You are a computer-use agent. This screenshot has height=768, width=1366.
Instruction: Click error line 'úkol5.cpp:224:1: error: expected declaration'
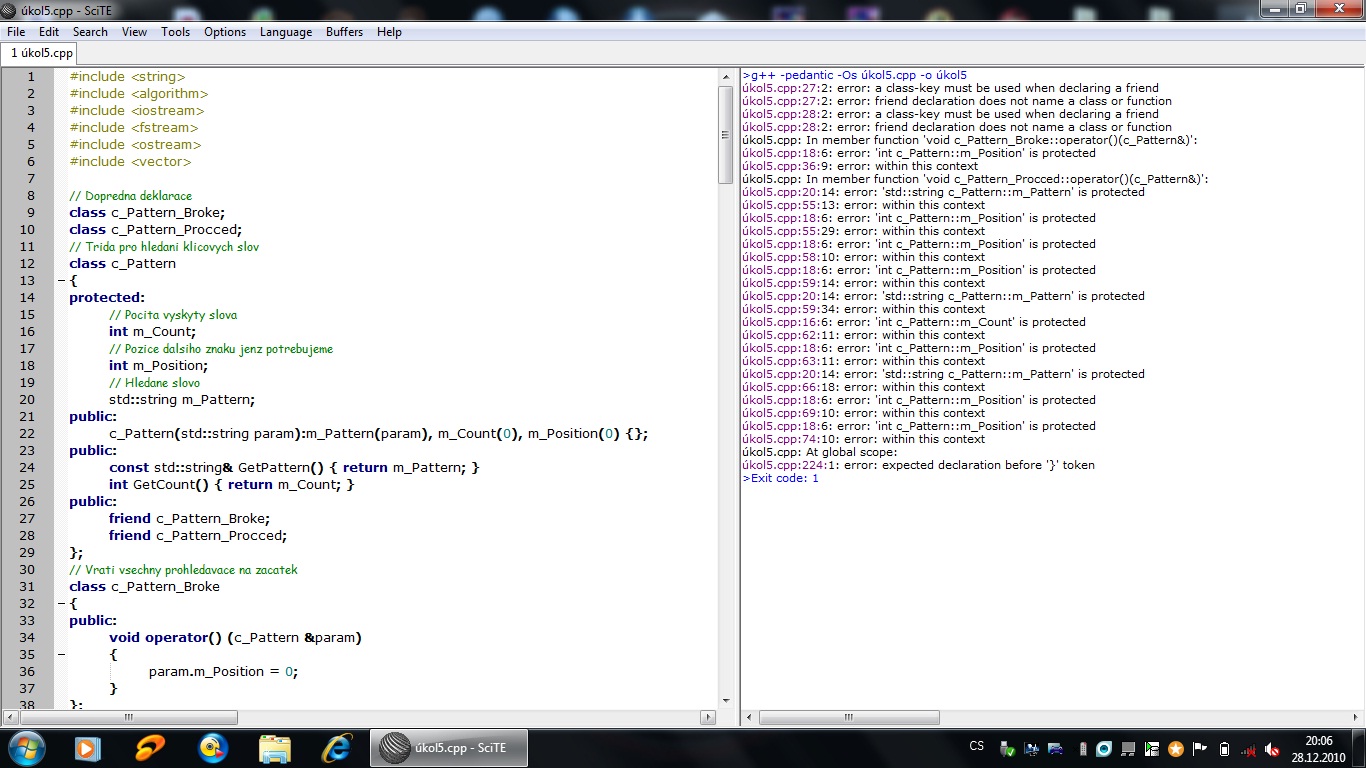coord(918,465)
